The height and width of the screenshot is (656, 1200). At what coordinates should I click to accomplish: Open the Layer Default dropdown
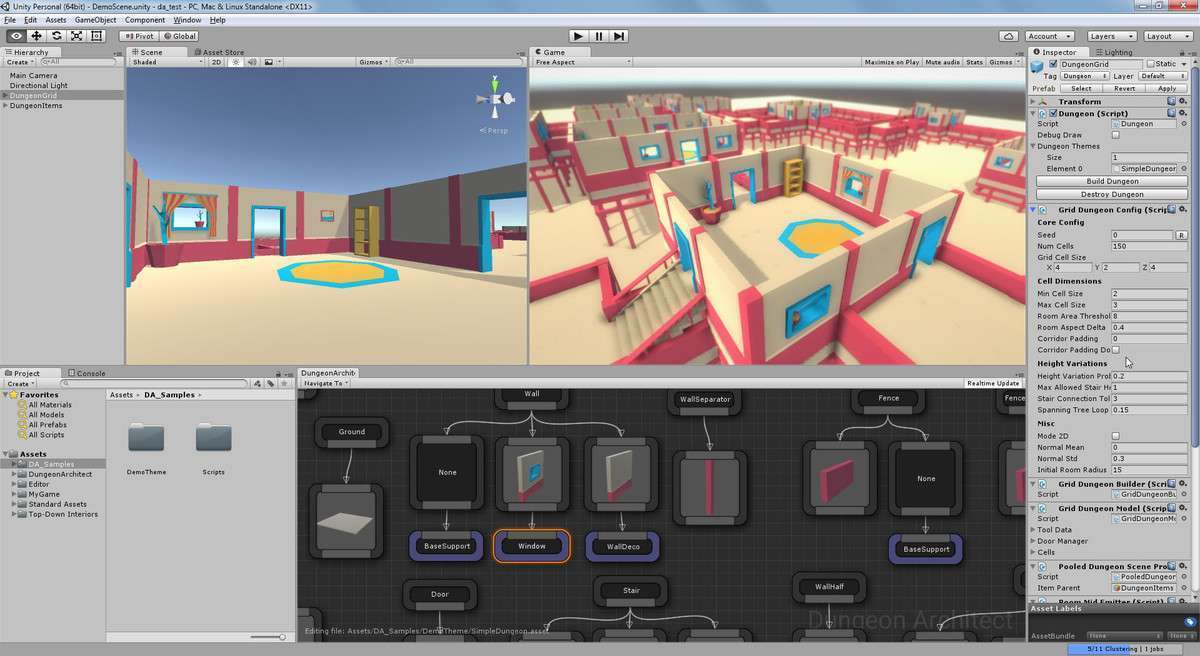pyautogui.click(x=1164, y=76)
